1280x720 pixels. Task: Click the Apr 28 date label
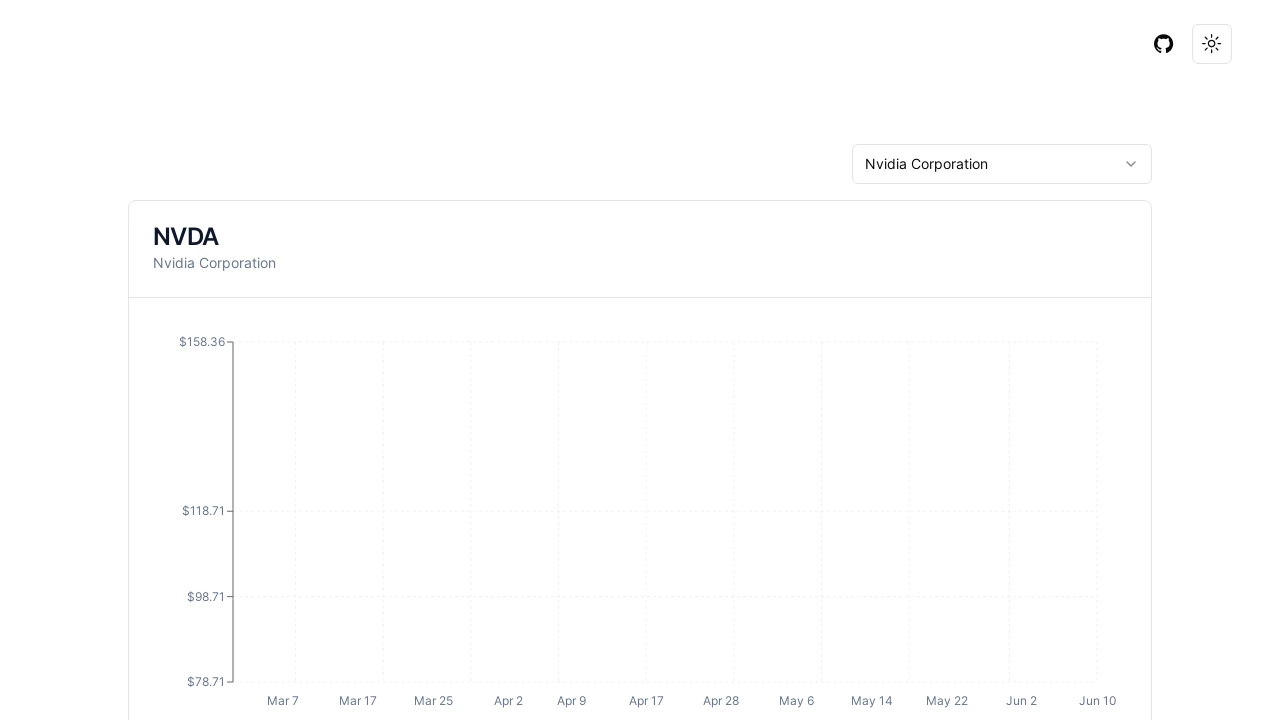(721, 701)
